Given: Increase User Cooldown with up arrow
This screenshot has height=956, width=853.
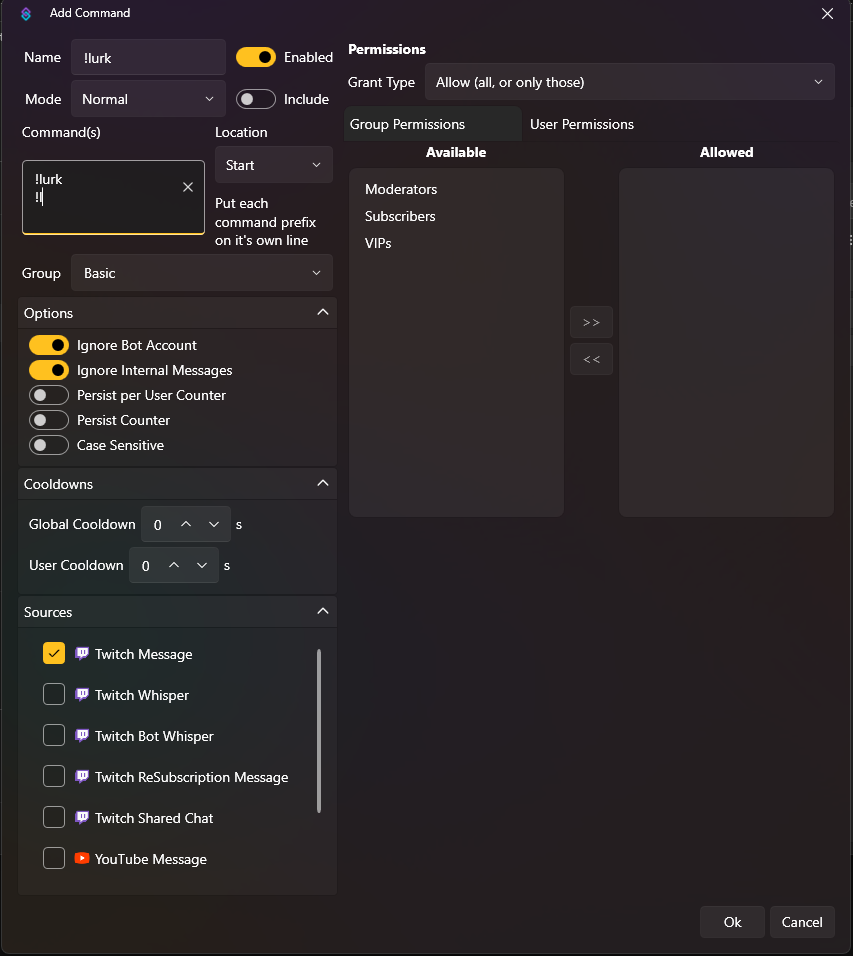Looking at the screenshot, I should pos(174,566).
